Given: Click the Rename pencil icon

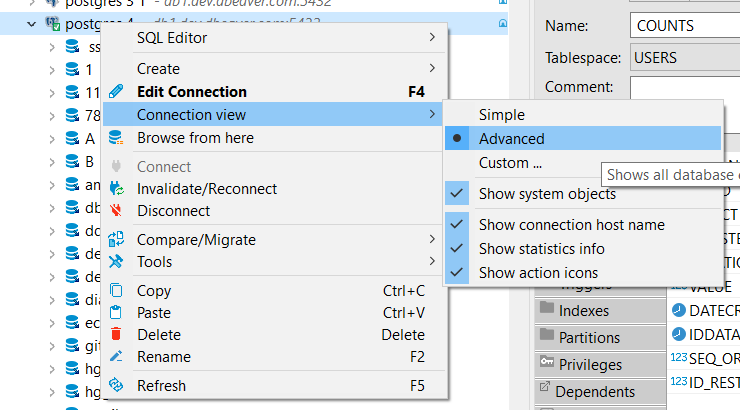Looking at the screenshot, I should click(x=116, y=356).
